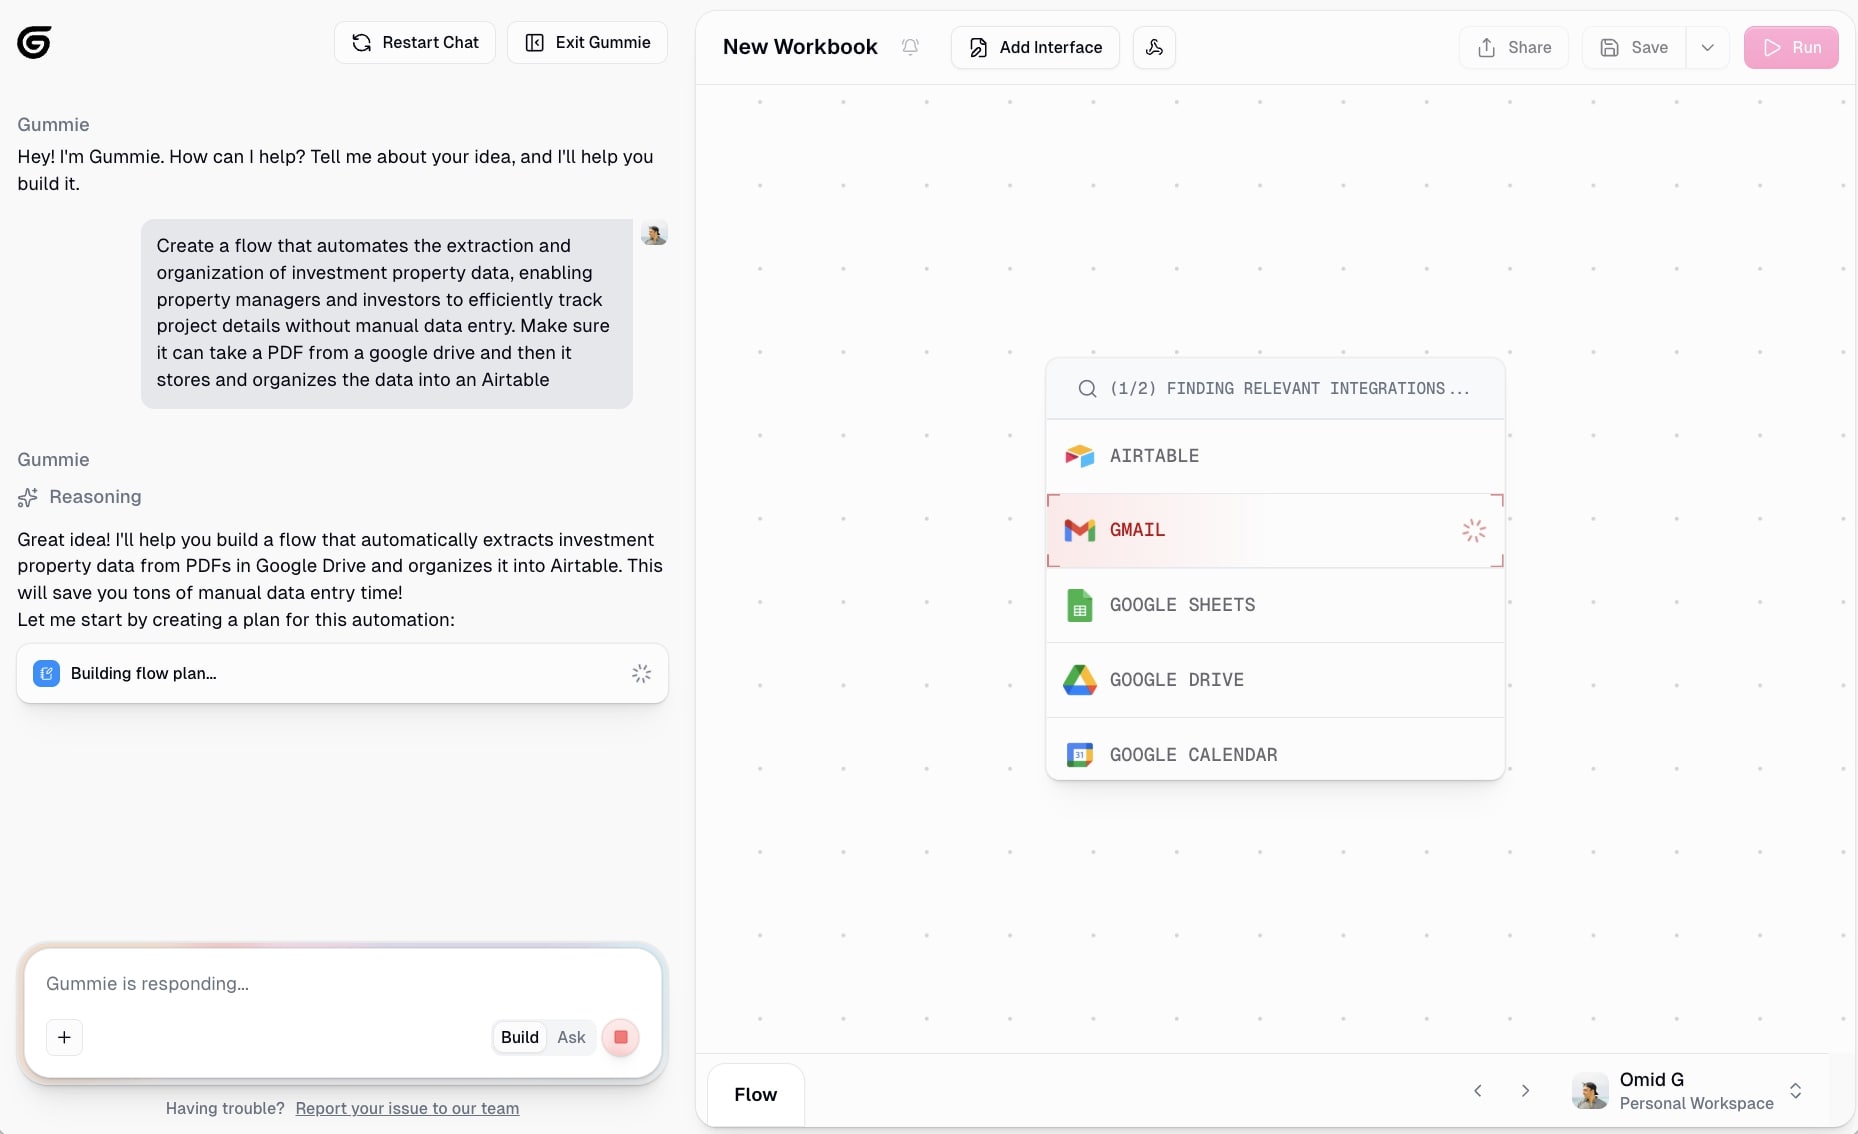The image size is (1858, 1134).
Task: Click the Share button
Action: tap(1514, 47)
